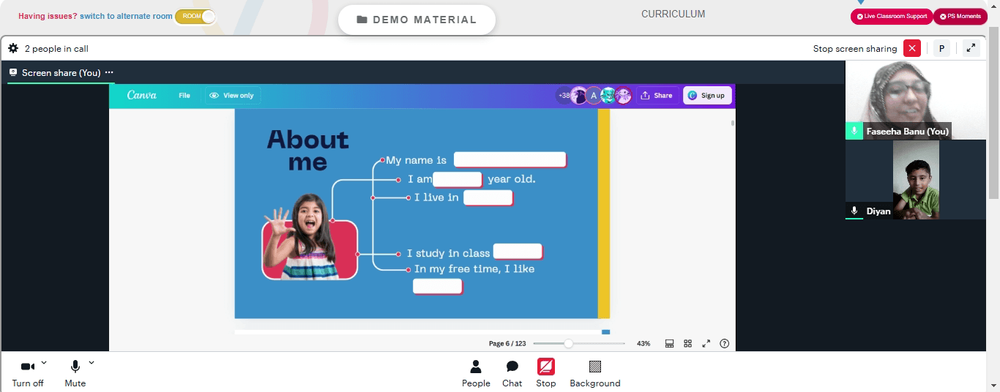1000x392 pixels.
Task: Click the +38 collaborators badge
Action: (564, 96)
